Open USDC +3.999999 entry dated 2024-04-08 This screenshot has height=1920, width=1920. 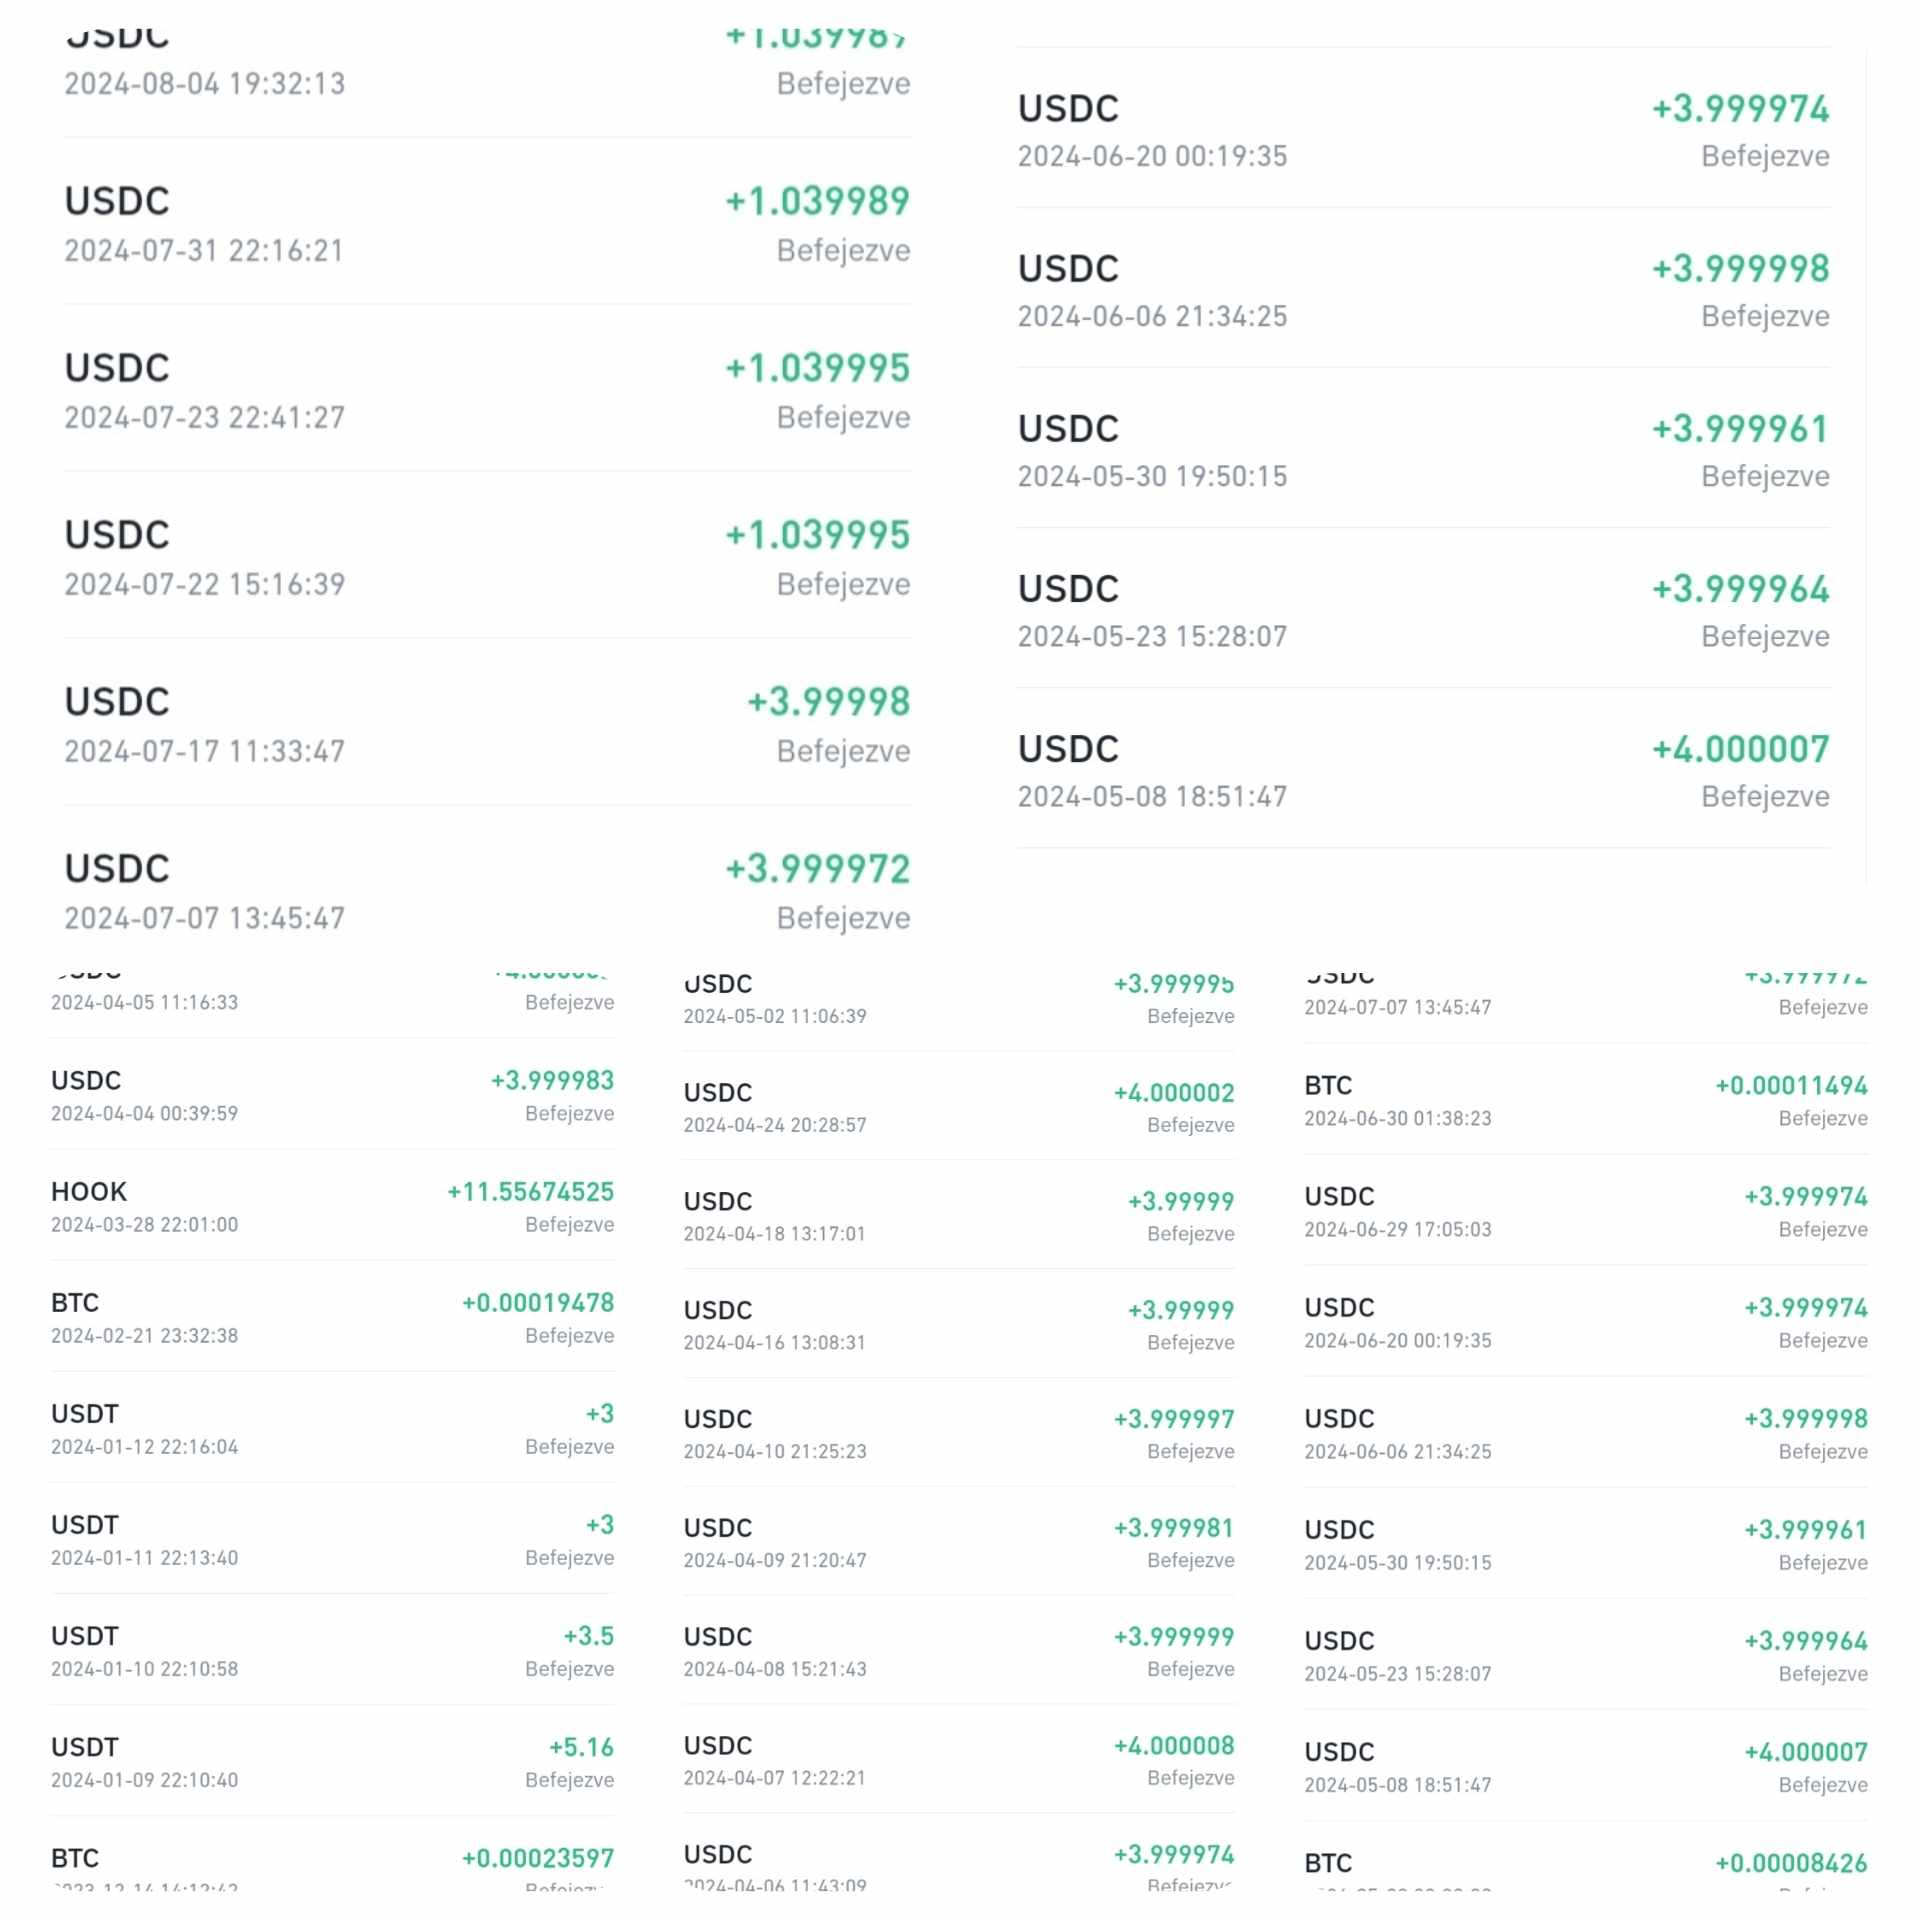958,1650
